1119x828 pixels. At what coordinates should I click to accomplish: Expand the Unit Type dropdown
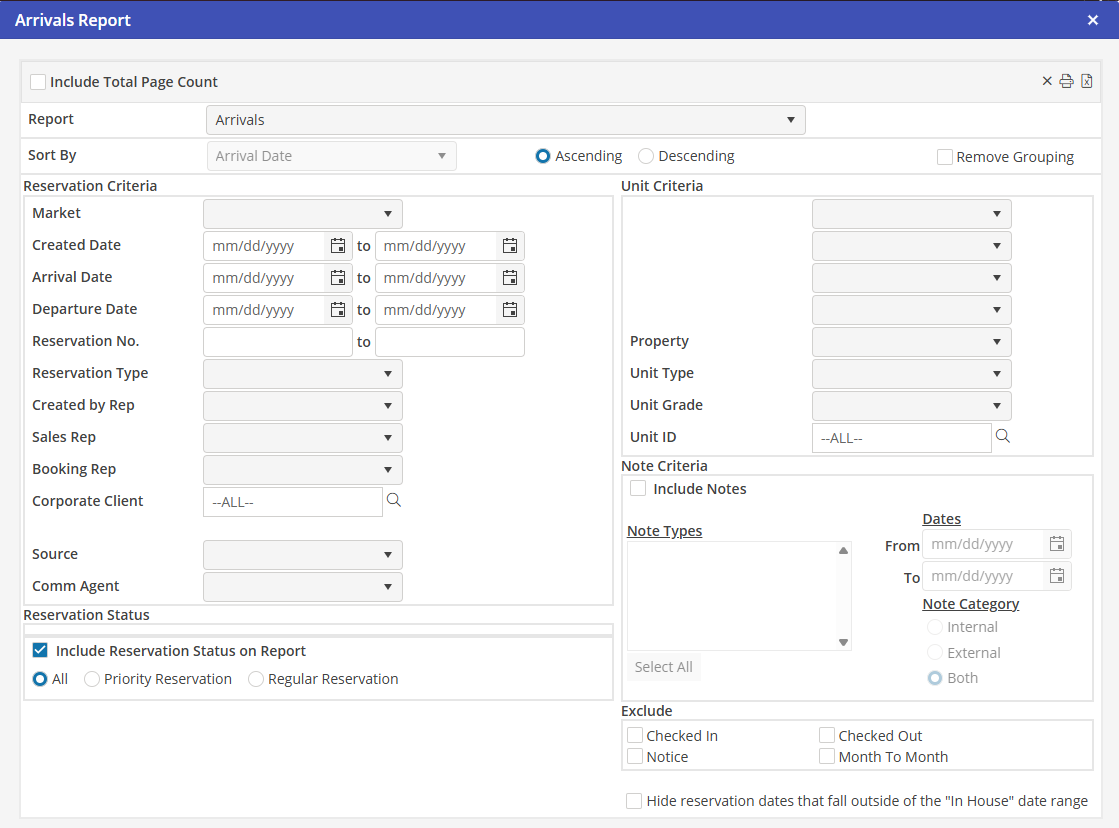pos(911,374)
